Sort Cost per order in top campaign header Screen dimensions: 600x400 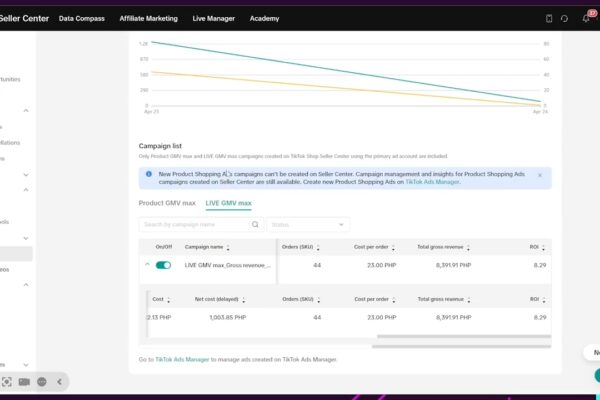point(393,248)
